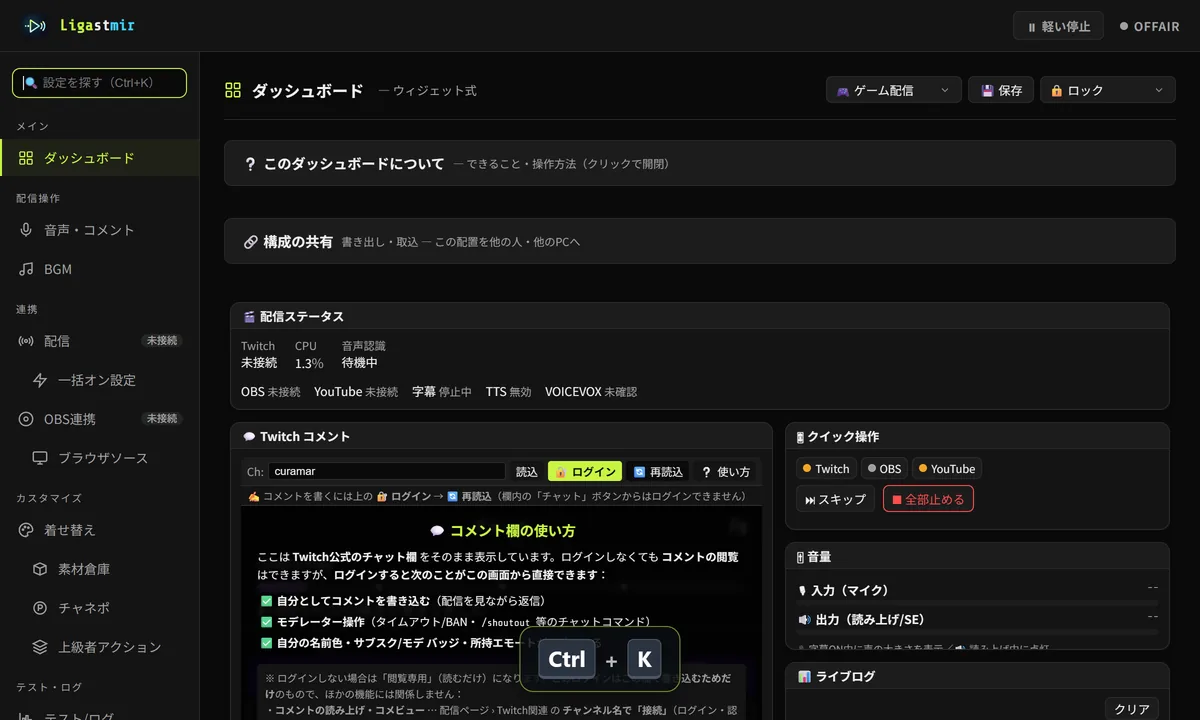This screenshot has height=720, width=1200.
Task: Click the Ligastmir logo icon
Action: tap(34, 26)
